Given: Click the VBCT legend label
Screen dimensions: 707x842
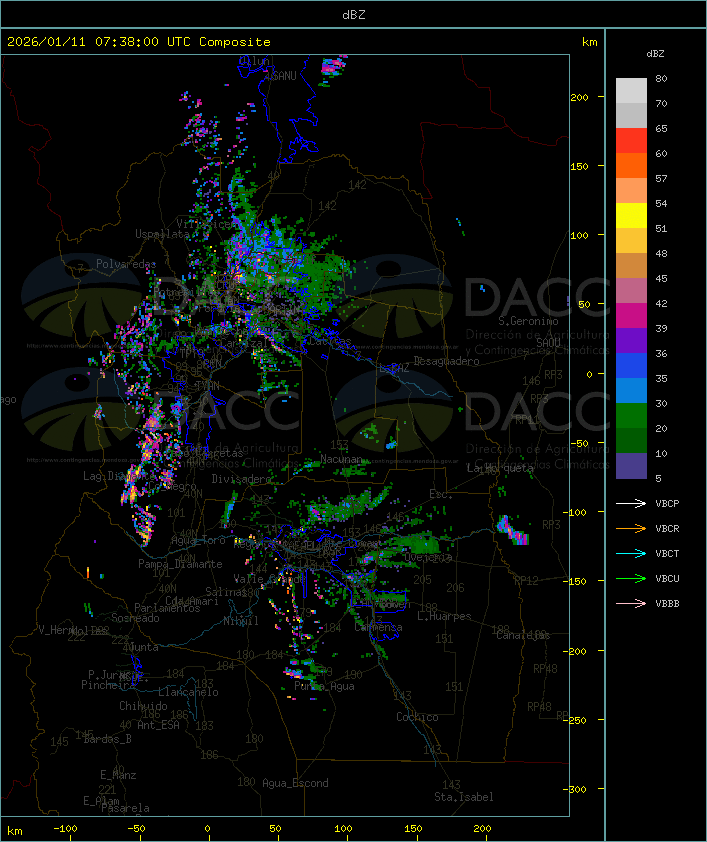Looking at the screenshot, I should (667, 554).
